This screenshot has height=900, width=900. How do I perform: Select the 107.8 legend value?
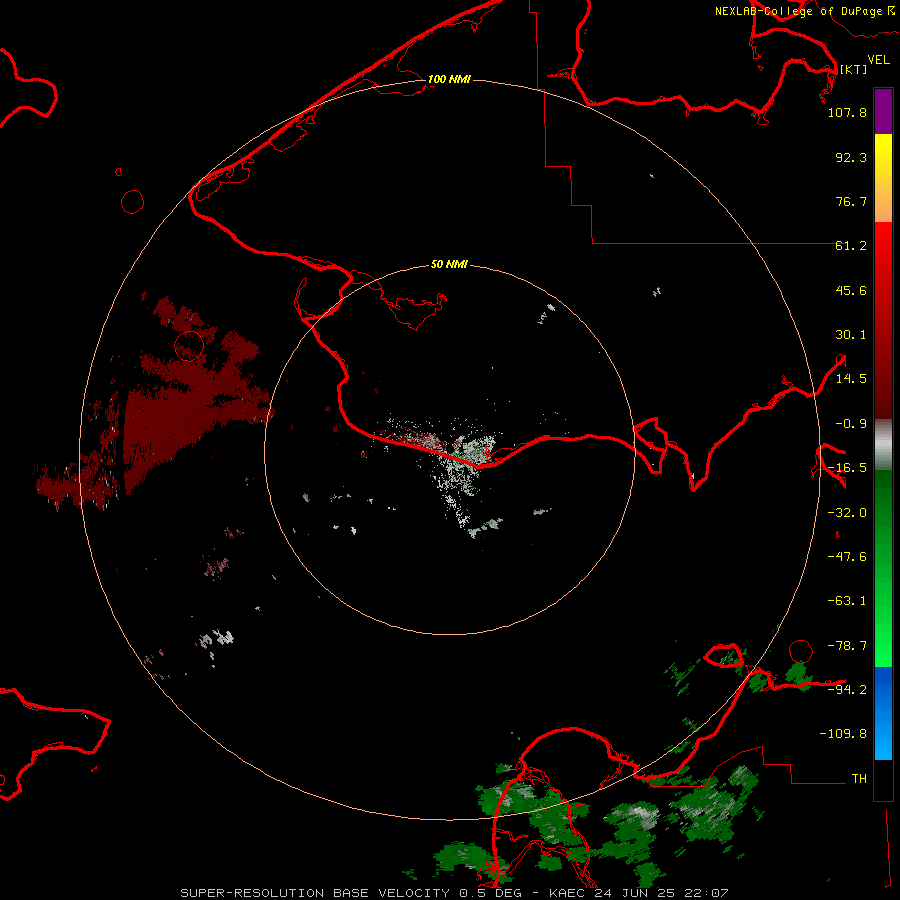pos(847,112)
